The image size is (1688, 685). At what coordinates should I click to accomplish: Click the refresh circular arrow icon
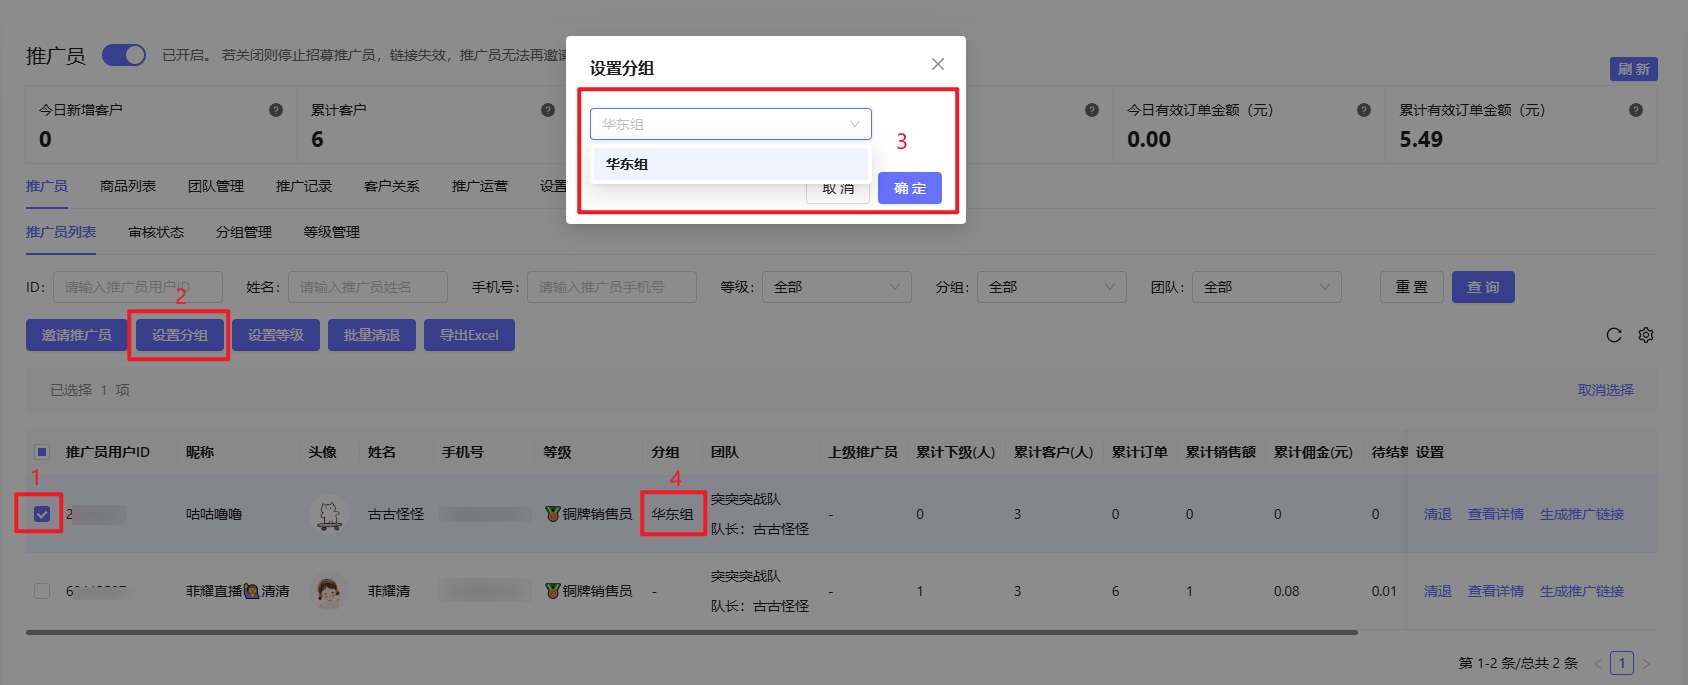coord(1613,335)
